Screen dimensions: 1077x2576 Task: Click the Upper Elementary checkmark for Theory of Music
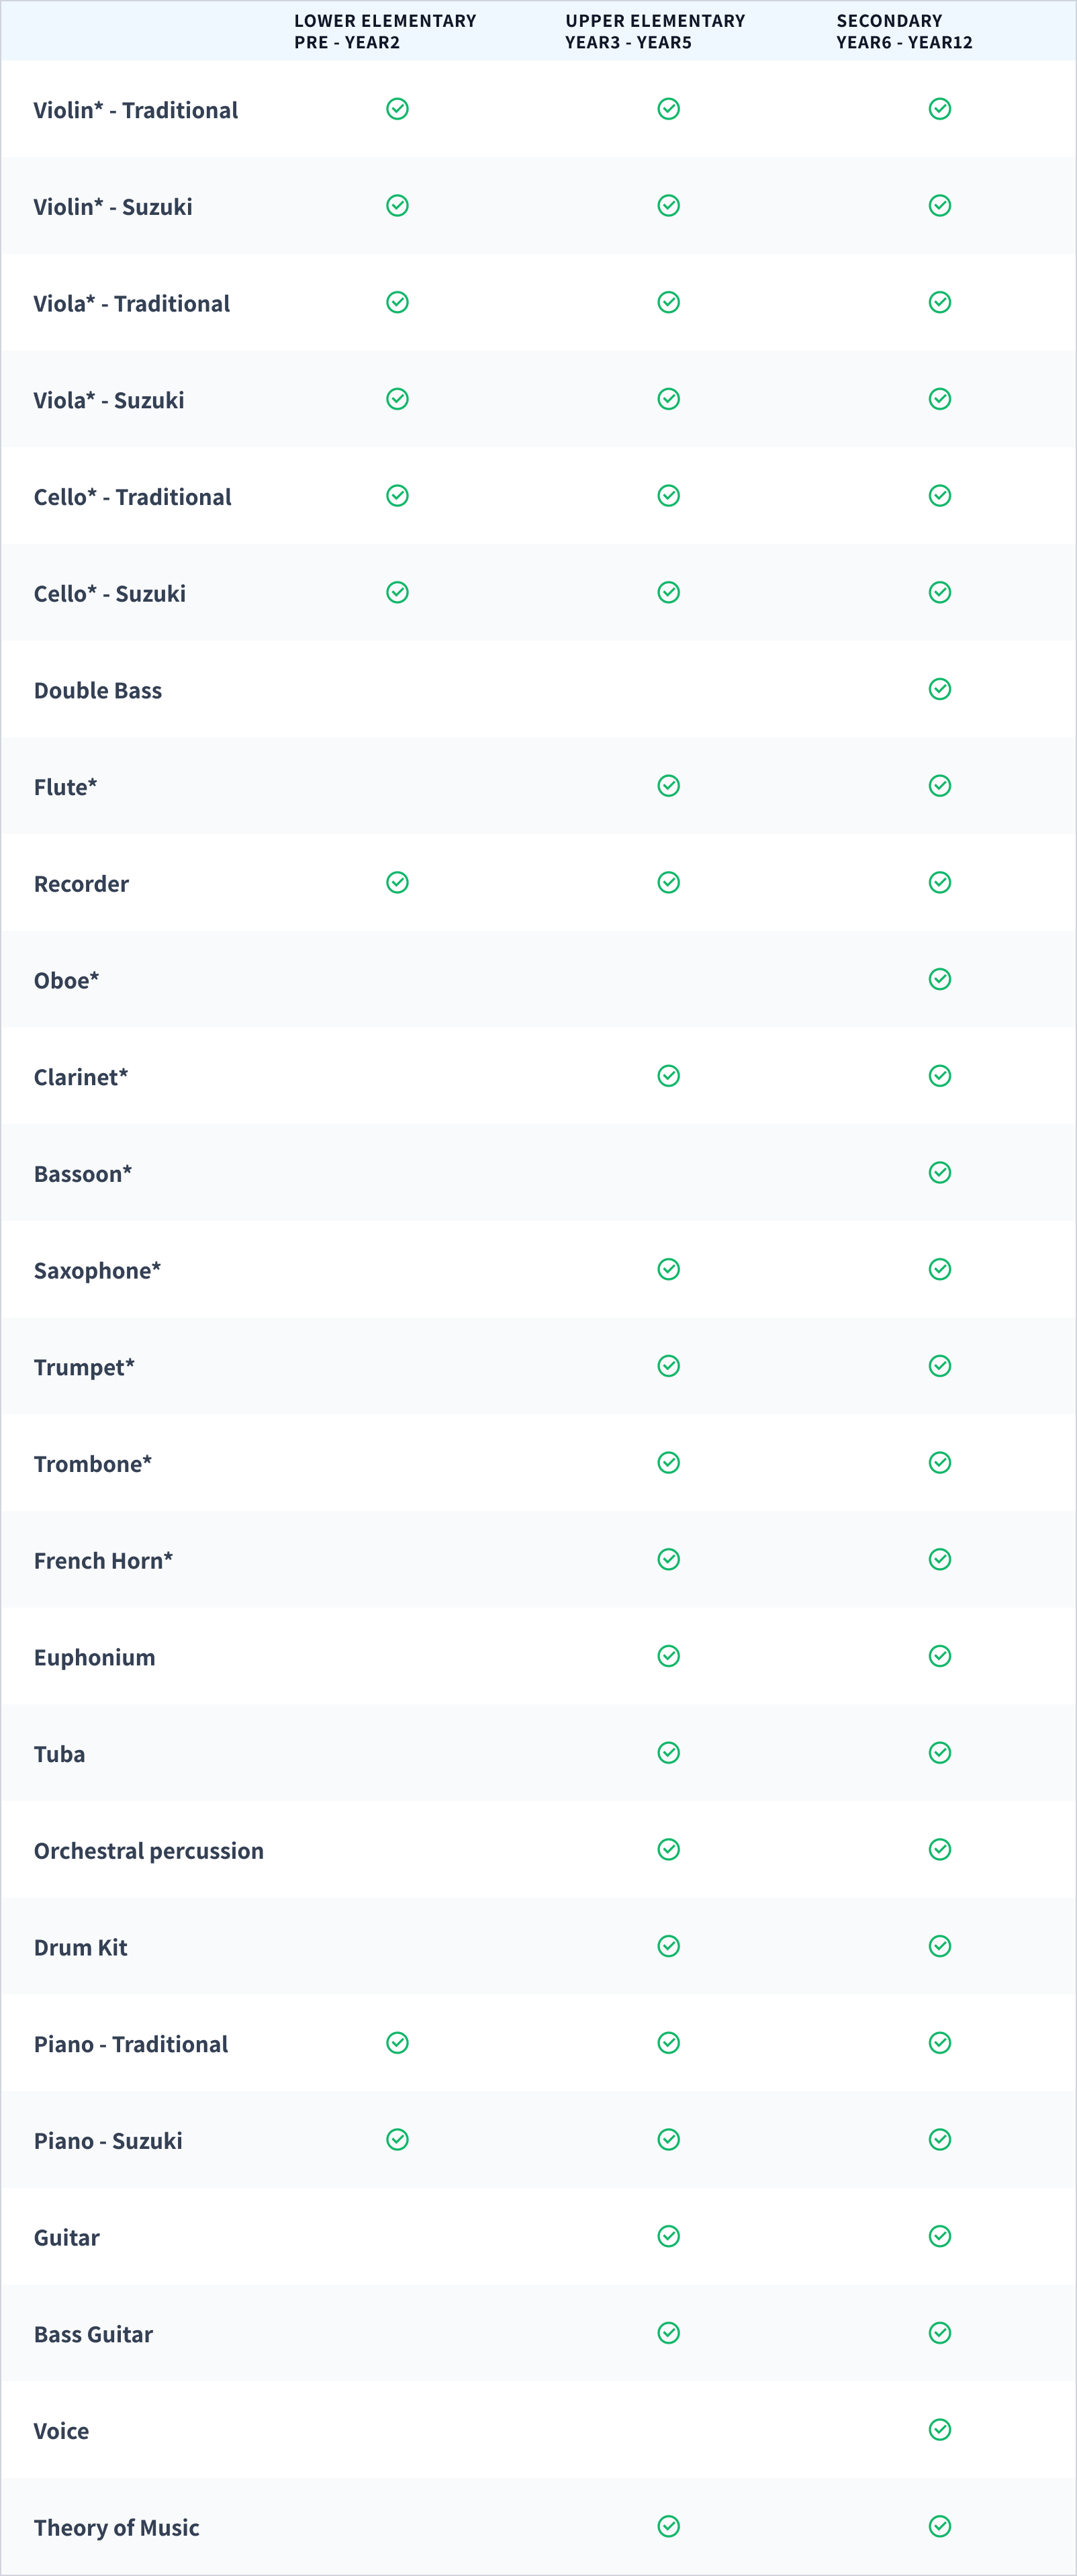point(669,2526)
